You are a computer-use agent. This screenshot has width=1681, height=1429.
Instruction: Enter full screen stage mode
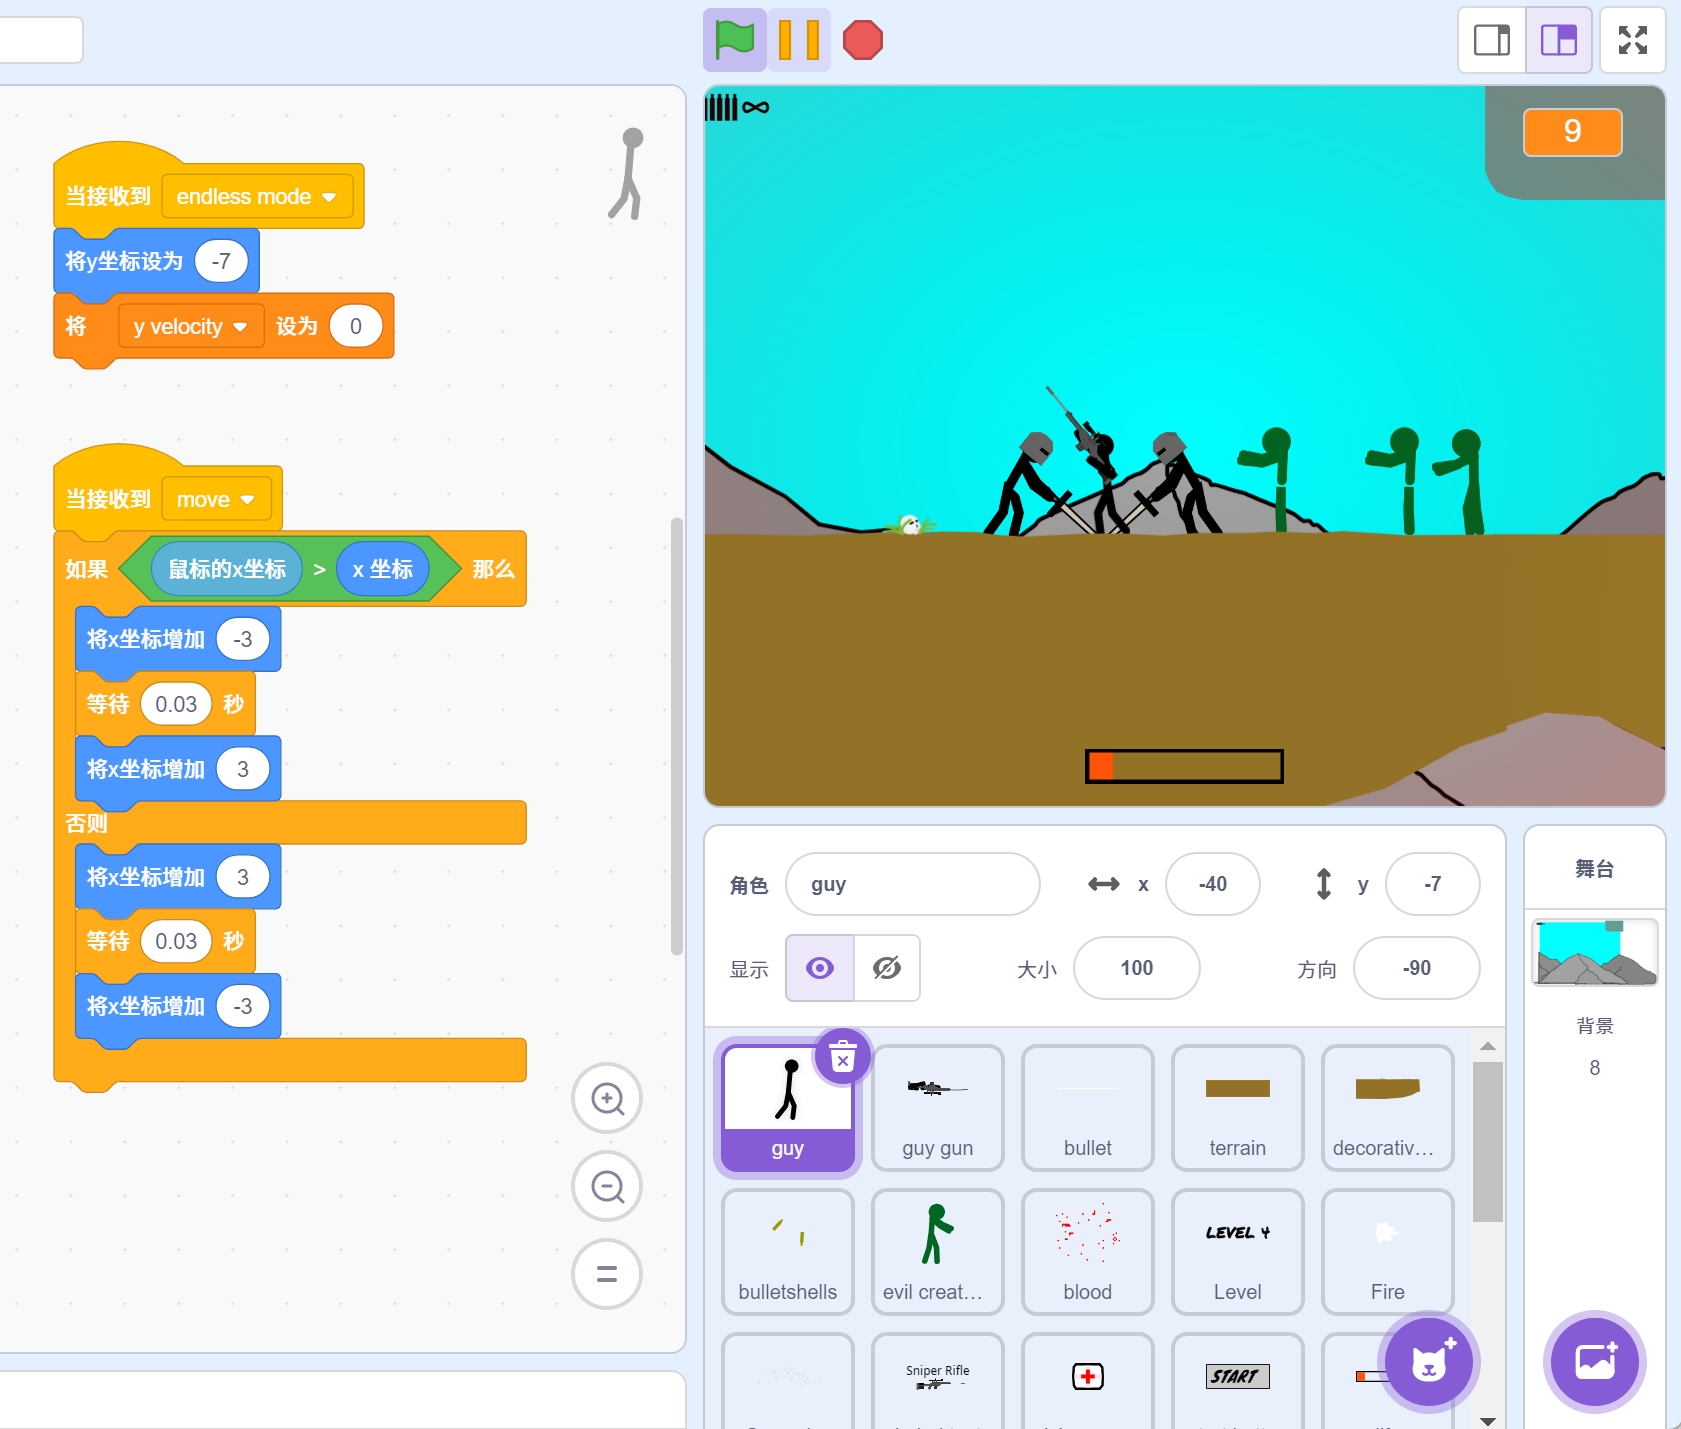pyautogui.click(x=1632, y=41)
